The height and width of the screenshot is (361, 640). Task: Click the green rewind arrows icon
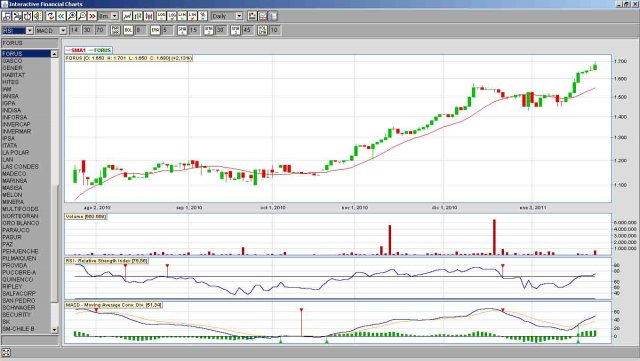coord(61,16)
